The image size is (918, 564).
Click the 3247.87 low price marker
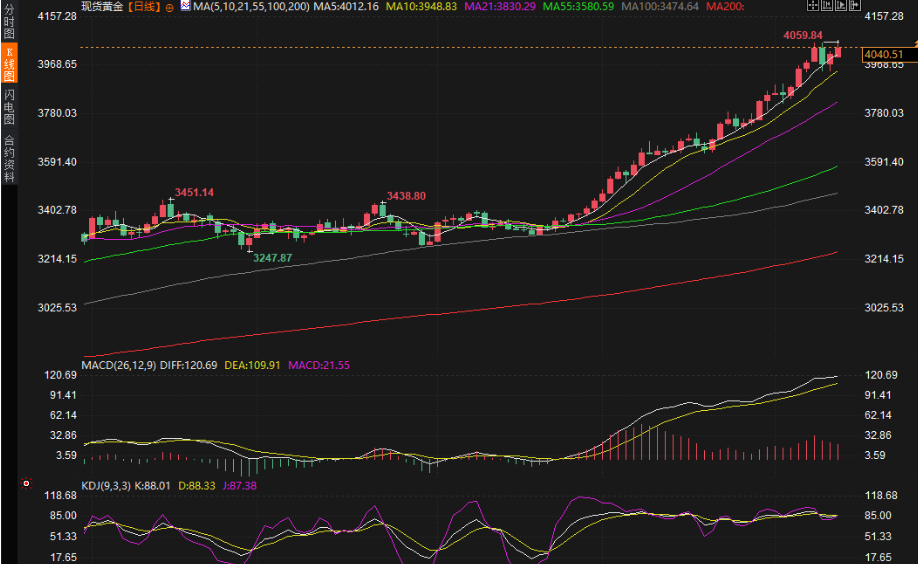[x=272, y=258]
